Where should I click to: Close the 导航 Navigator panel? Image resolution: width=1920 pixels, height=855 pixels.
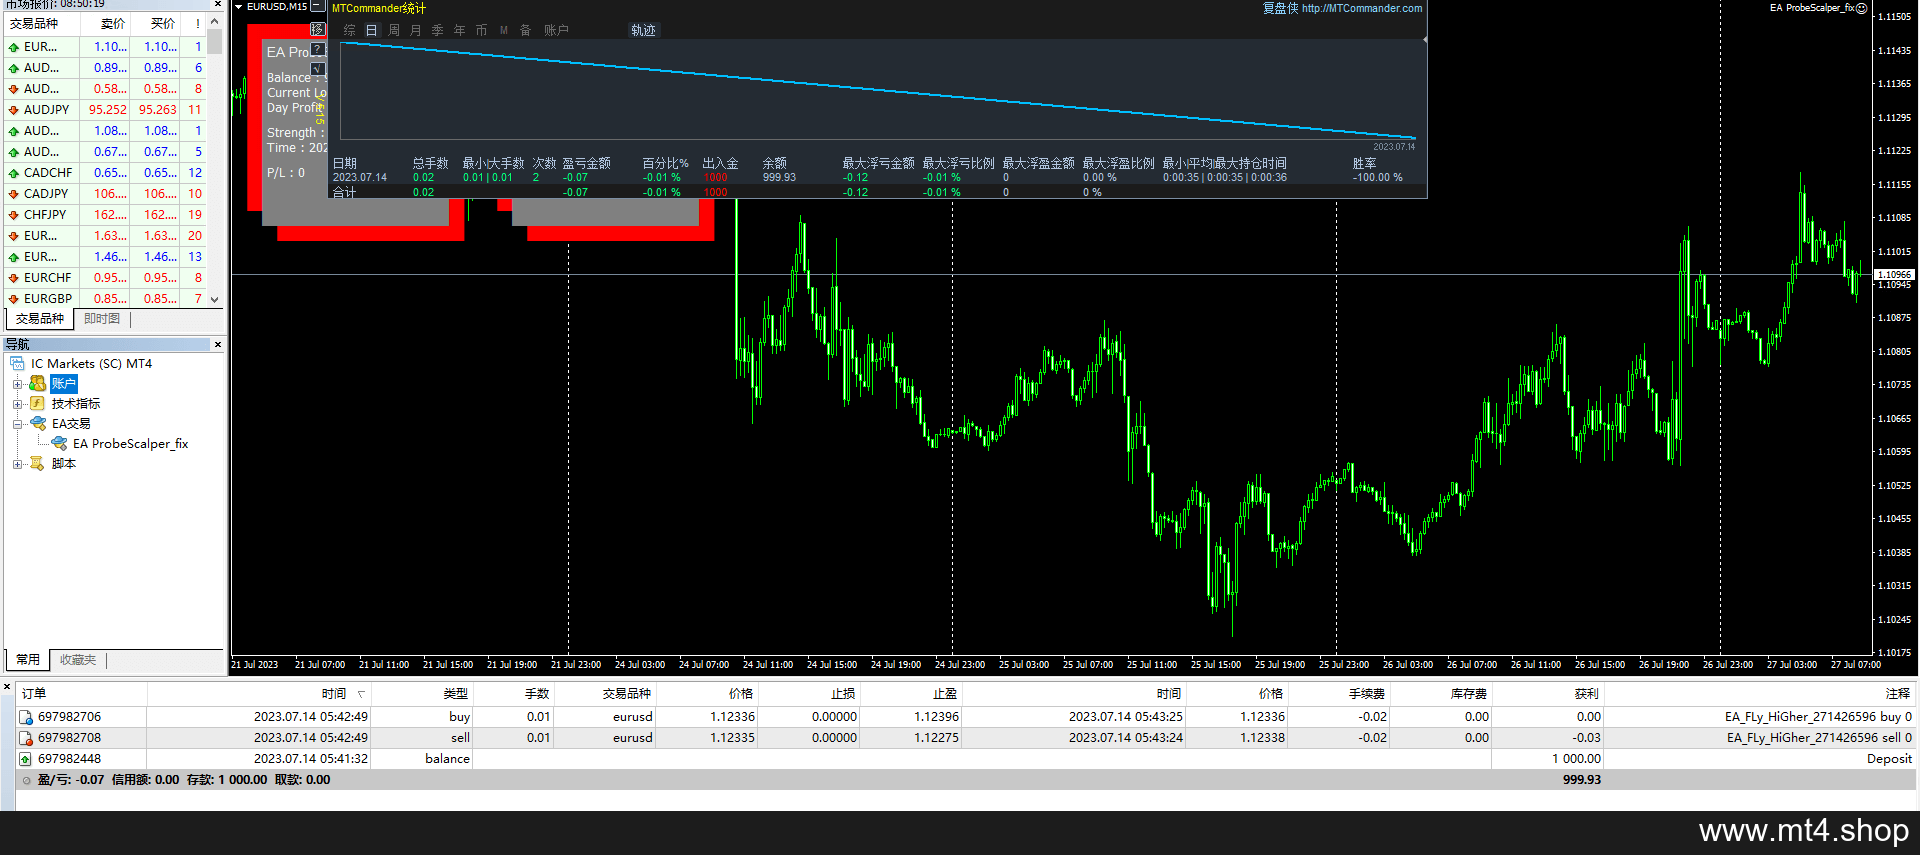tap(218, 345)
